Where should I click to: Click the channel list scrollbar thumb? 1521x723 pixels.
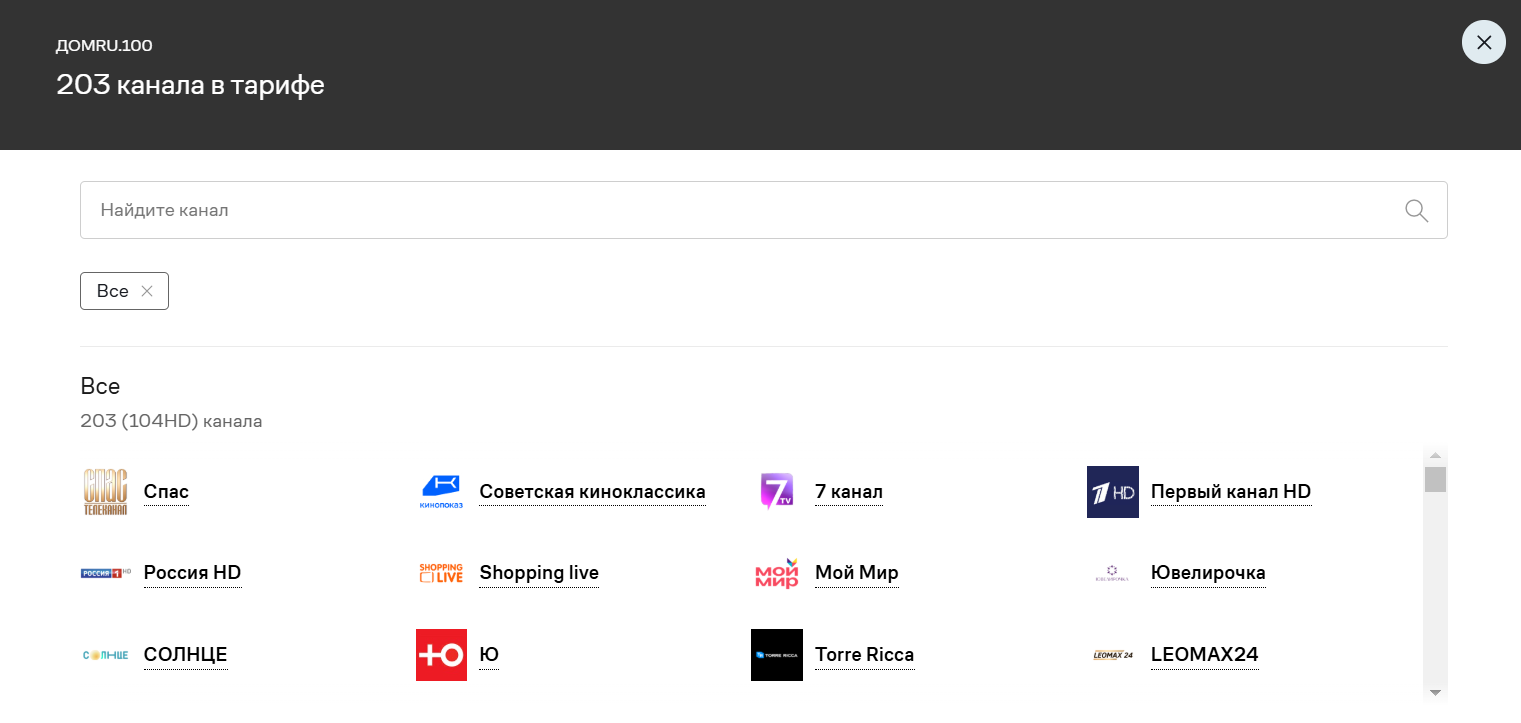point(1435,479)
